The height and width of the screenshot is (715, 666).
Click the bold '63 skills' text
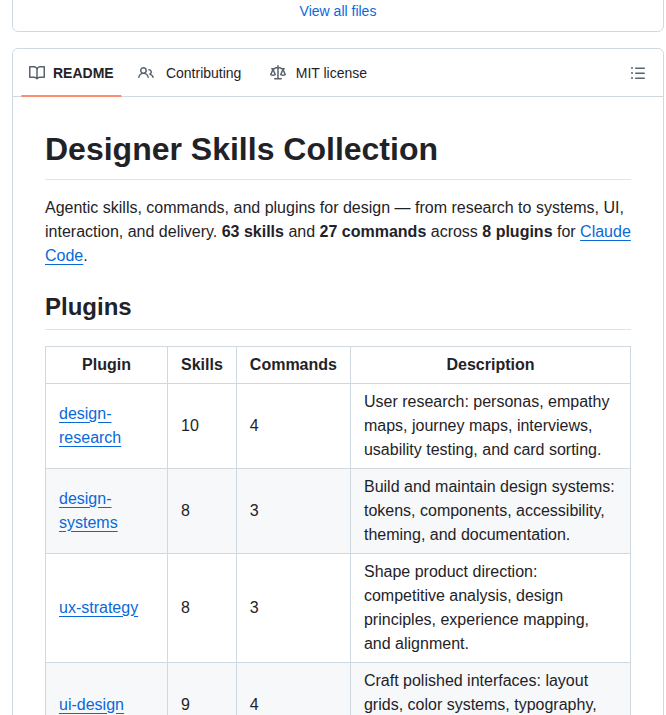253,232
